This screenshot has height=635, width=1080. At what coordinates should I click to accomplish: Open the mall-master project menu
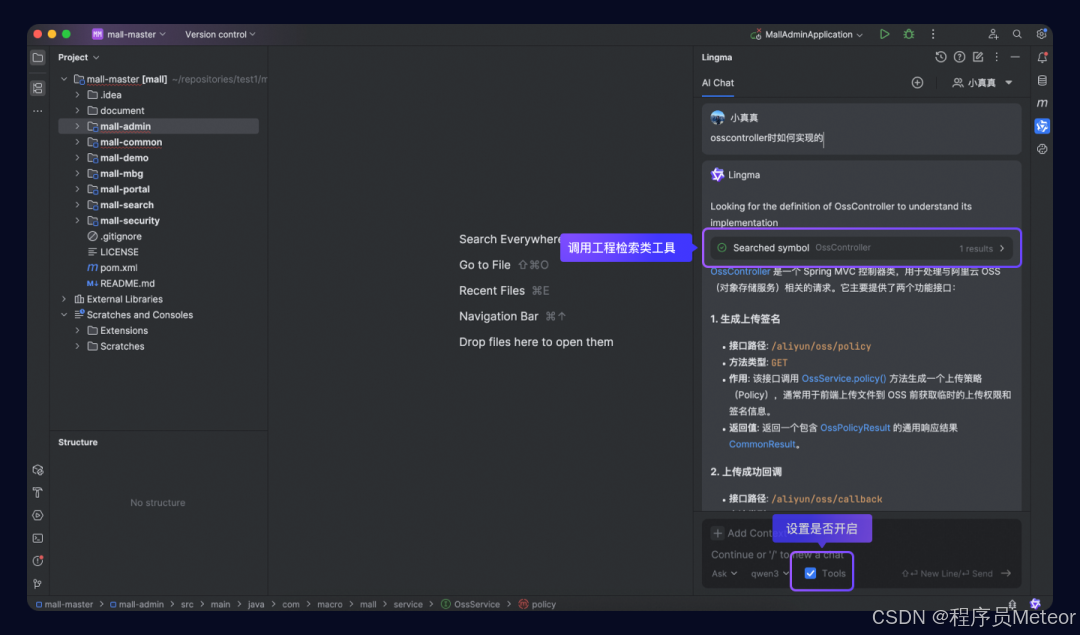pyautogui.click(x=129, y=34)
